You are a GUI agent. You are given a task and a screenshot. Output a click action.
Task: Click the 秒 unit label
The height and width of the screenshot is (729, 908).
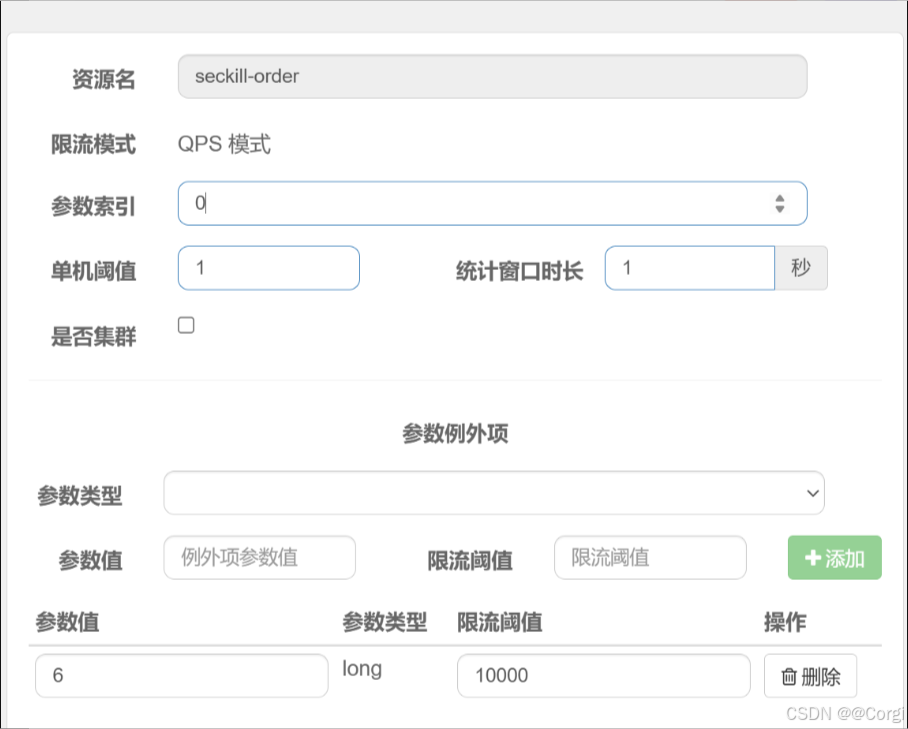point(801,268)
